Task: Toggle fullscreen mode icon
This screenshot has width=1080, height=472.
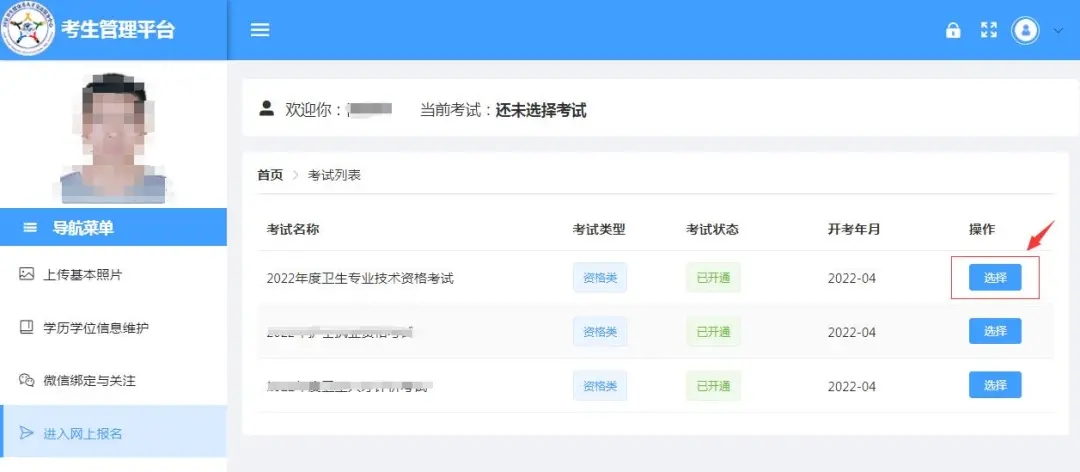Action: click(x=989, y=30)
